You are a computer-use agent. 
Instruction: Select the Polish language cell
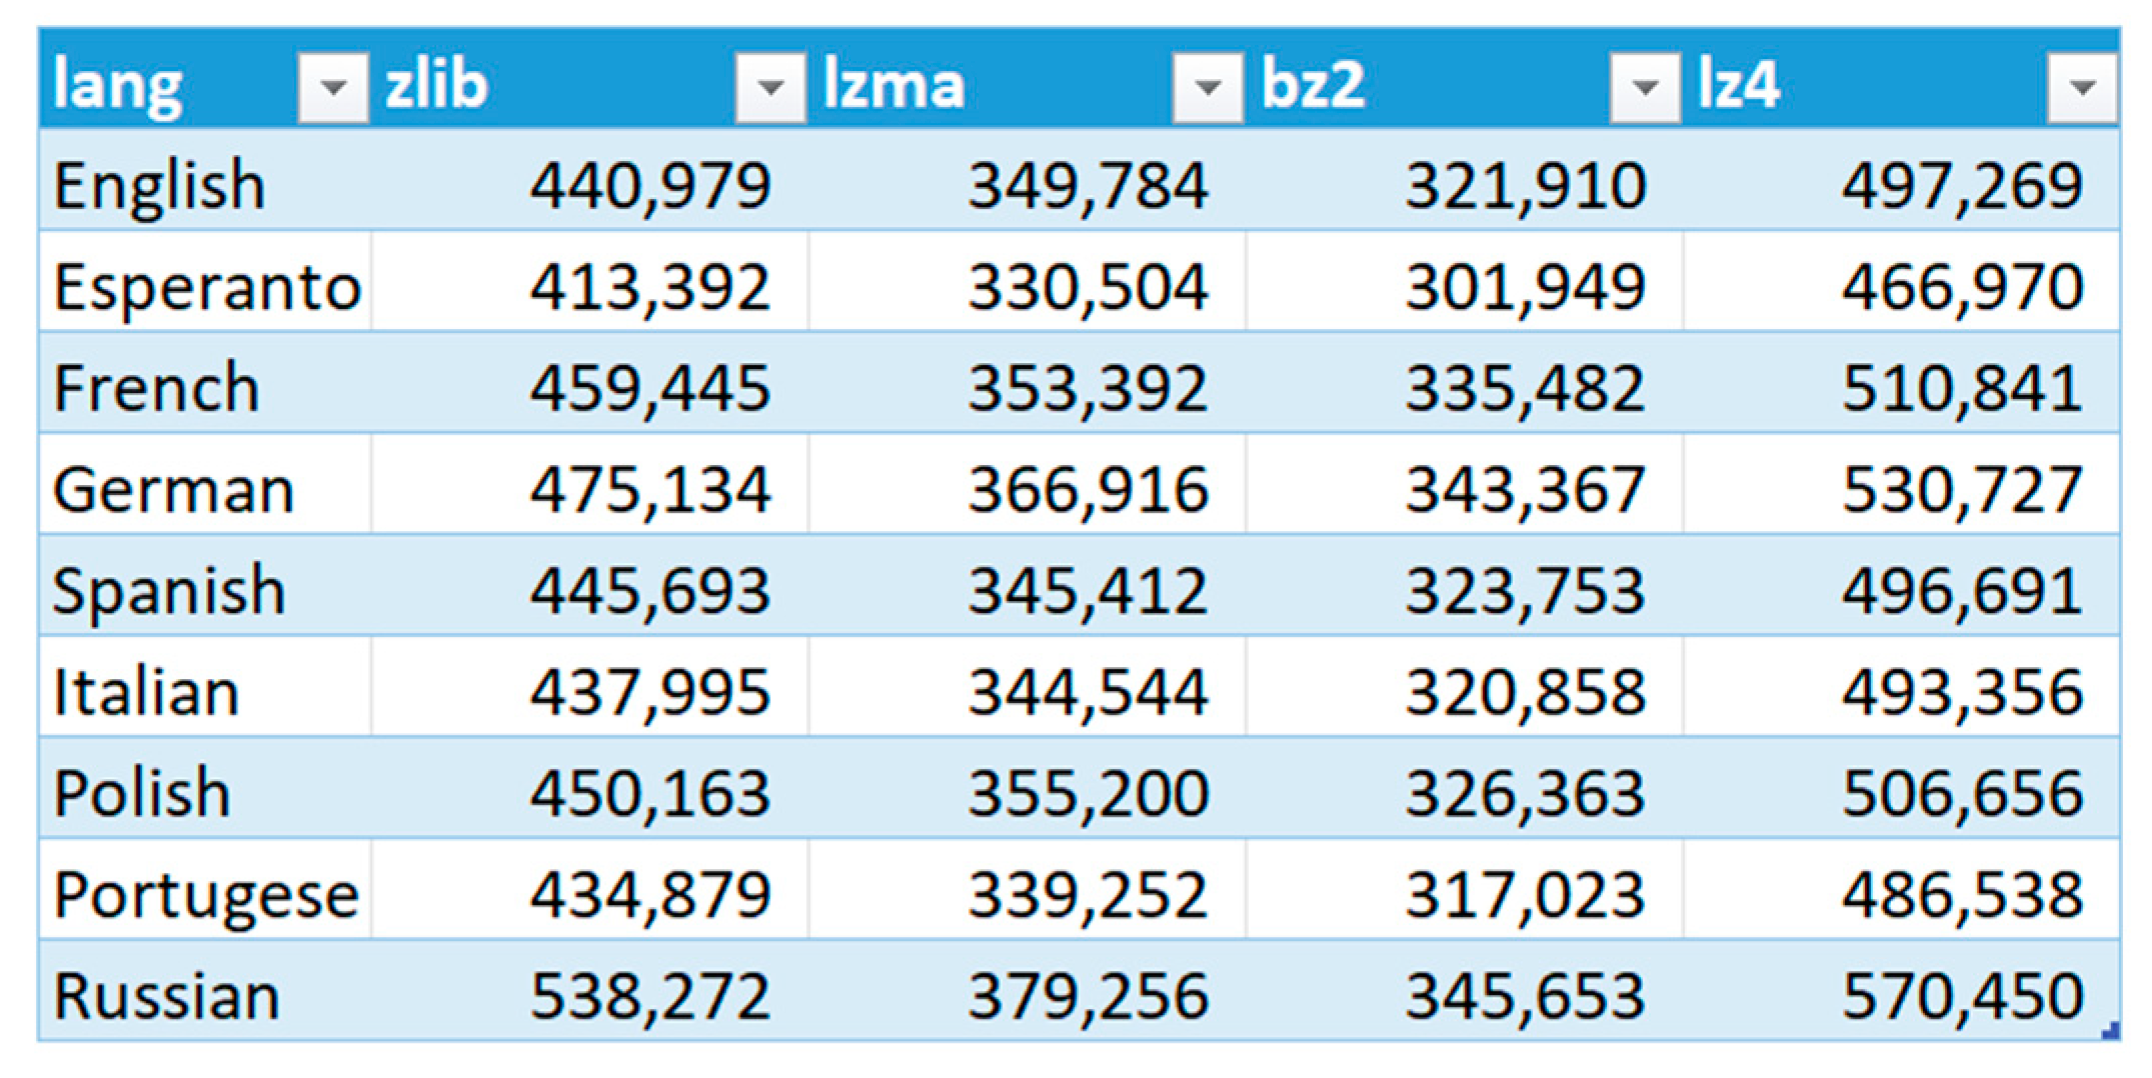[x=142, y=793]
